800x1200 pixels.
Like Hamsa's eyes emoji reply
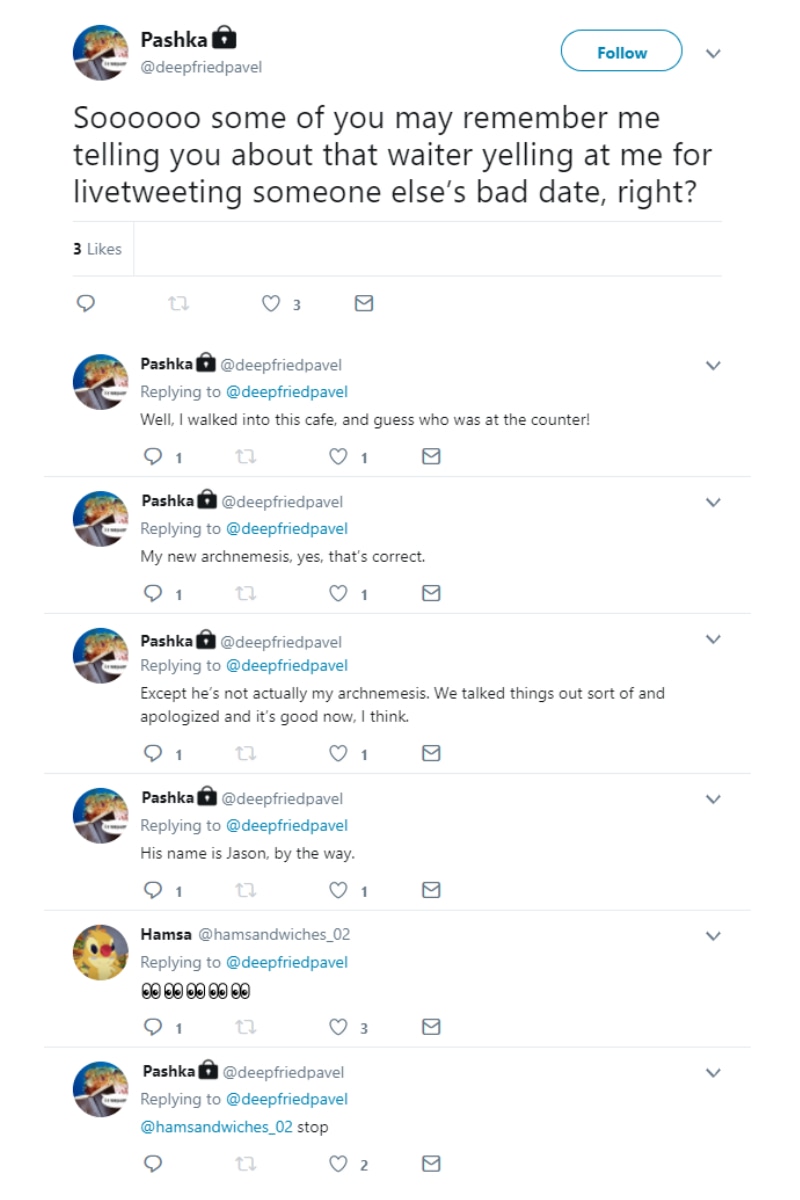[340, 1027]
